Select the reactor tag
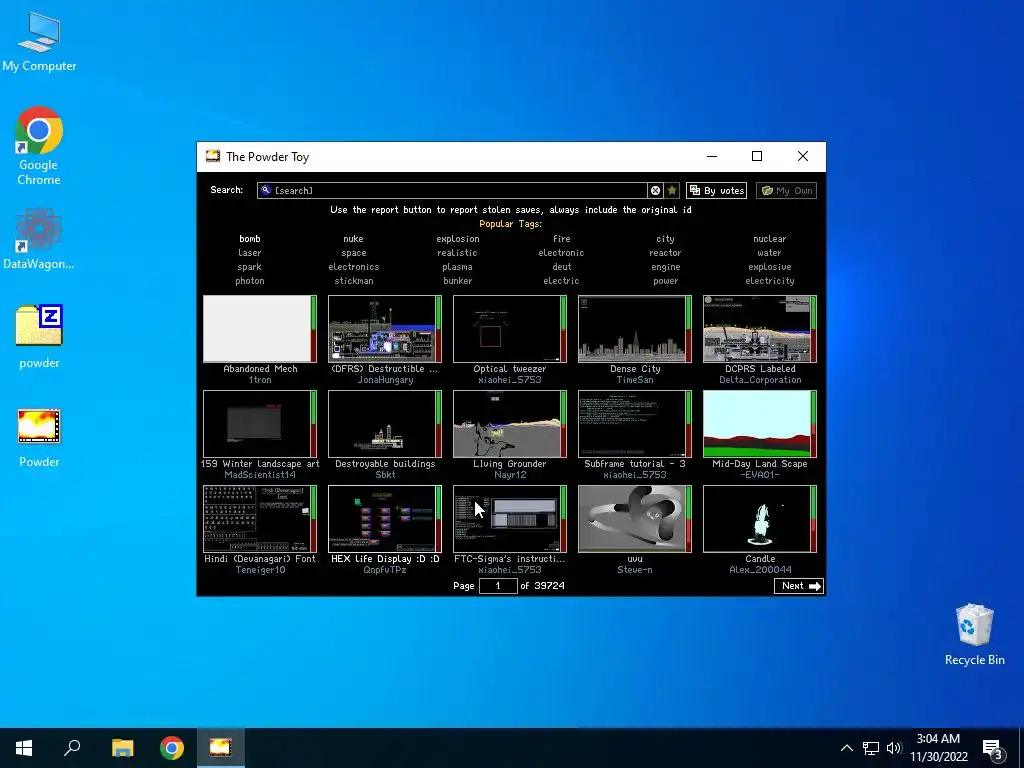The height and width of the screenshot is (768, 1024). pyautogui.click(x=665, y=253)
